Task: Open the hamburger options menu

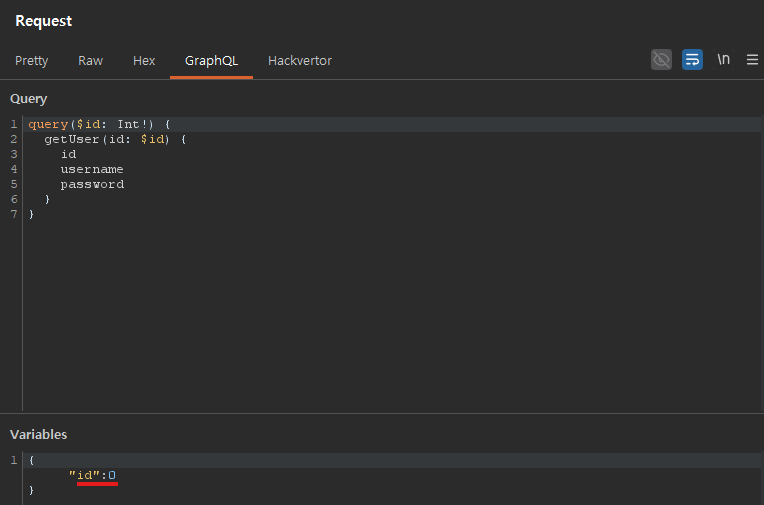Action: 752,60
